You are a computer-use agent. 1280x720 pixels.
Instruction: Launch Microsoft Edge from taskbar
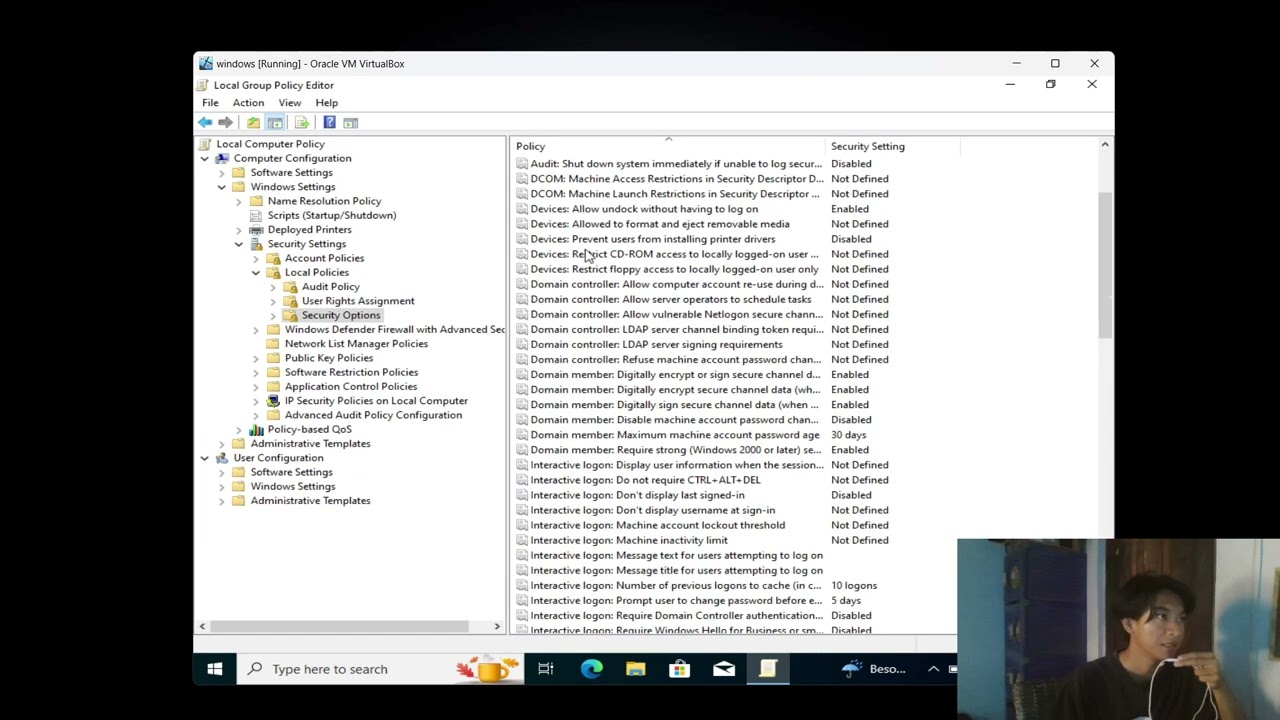[x=592, y=669]
